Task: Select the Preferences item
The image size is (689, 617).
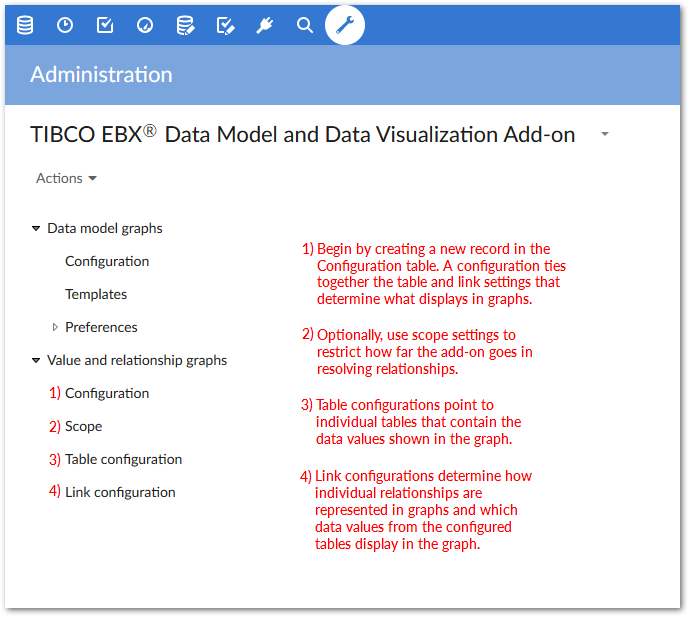Action: click(x=102, y=327)
